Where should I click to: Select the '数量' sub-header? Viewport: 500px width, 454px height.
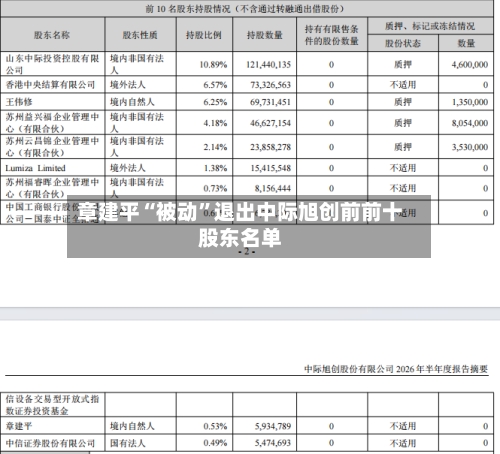tap(466, 43)
